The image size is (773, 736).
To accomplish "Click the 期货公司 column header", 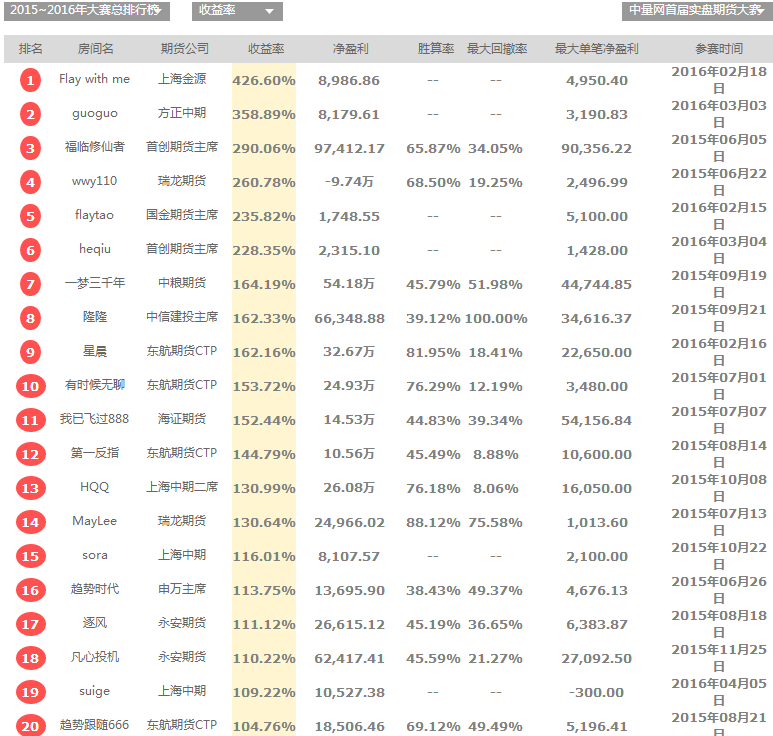I will click(185, 49).
